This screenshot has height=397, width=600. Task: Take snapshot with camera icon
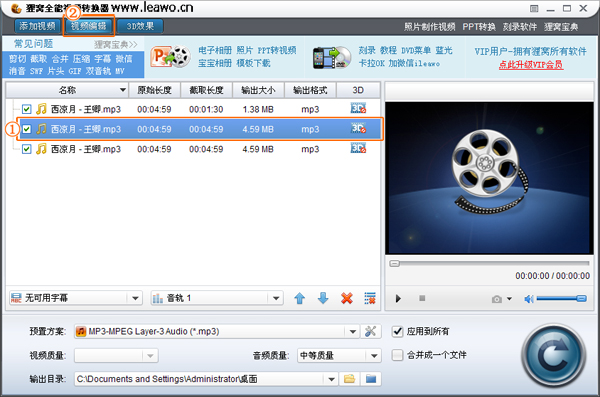497,299
